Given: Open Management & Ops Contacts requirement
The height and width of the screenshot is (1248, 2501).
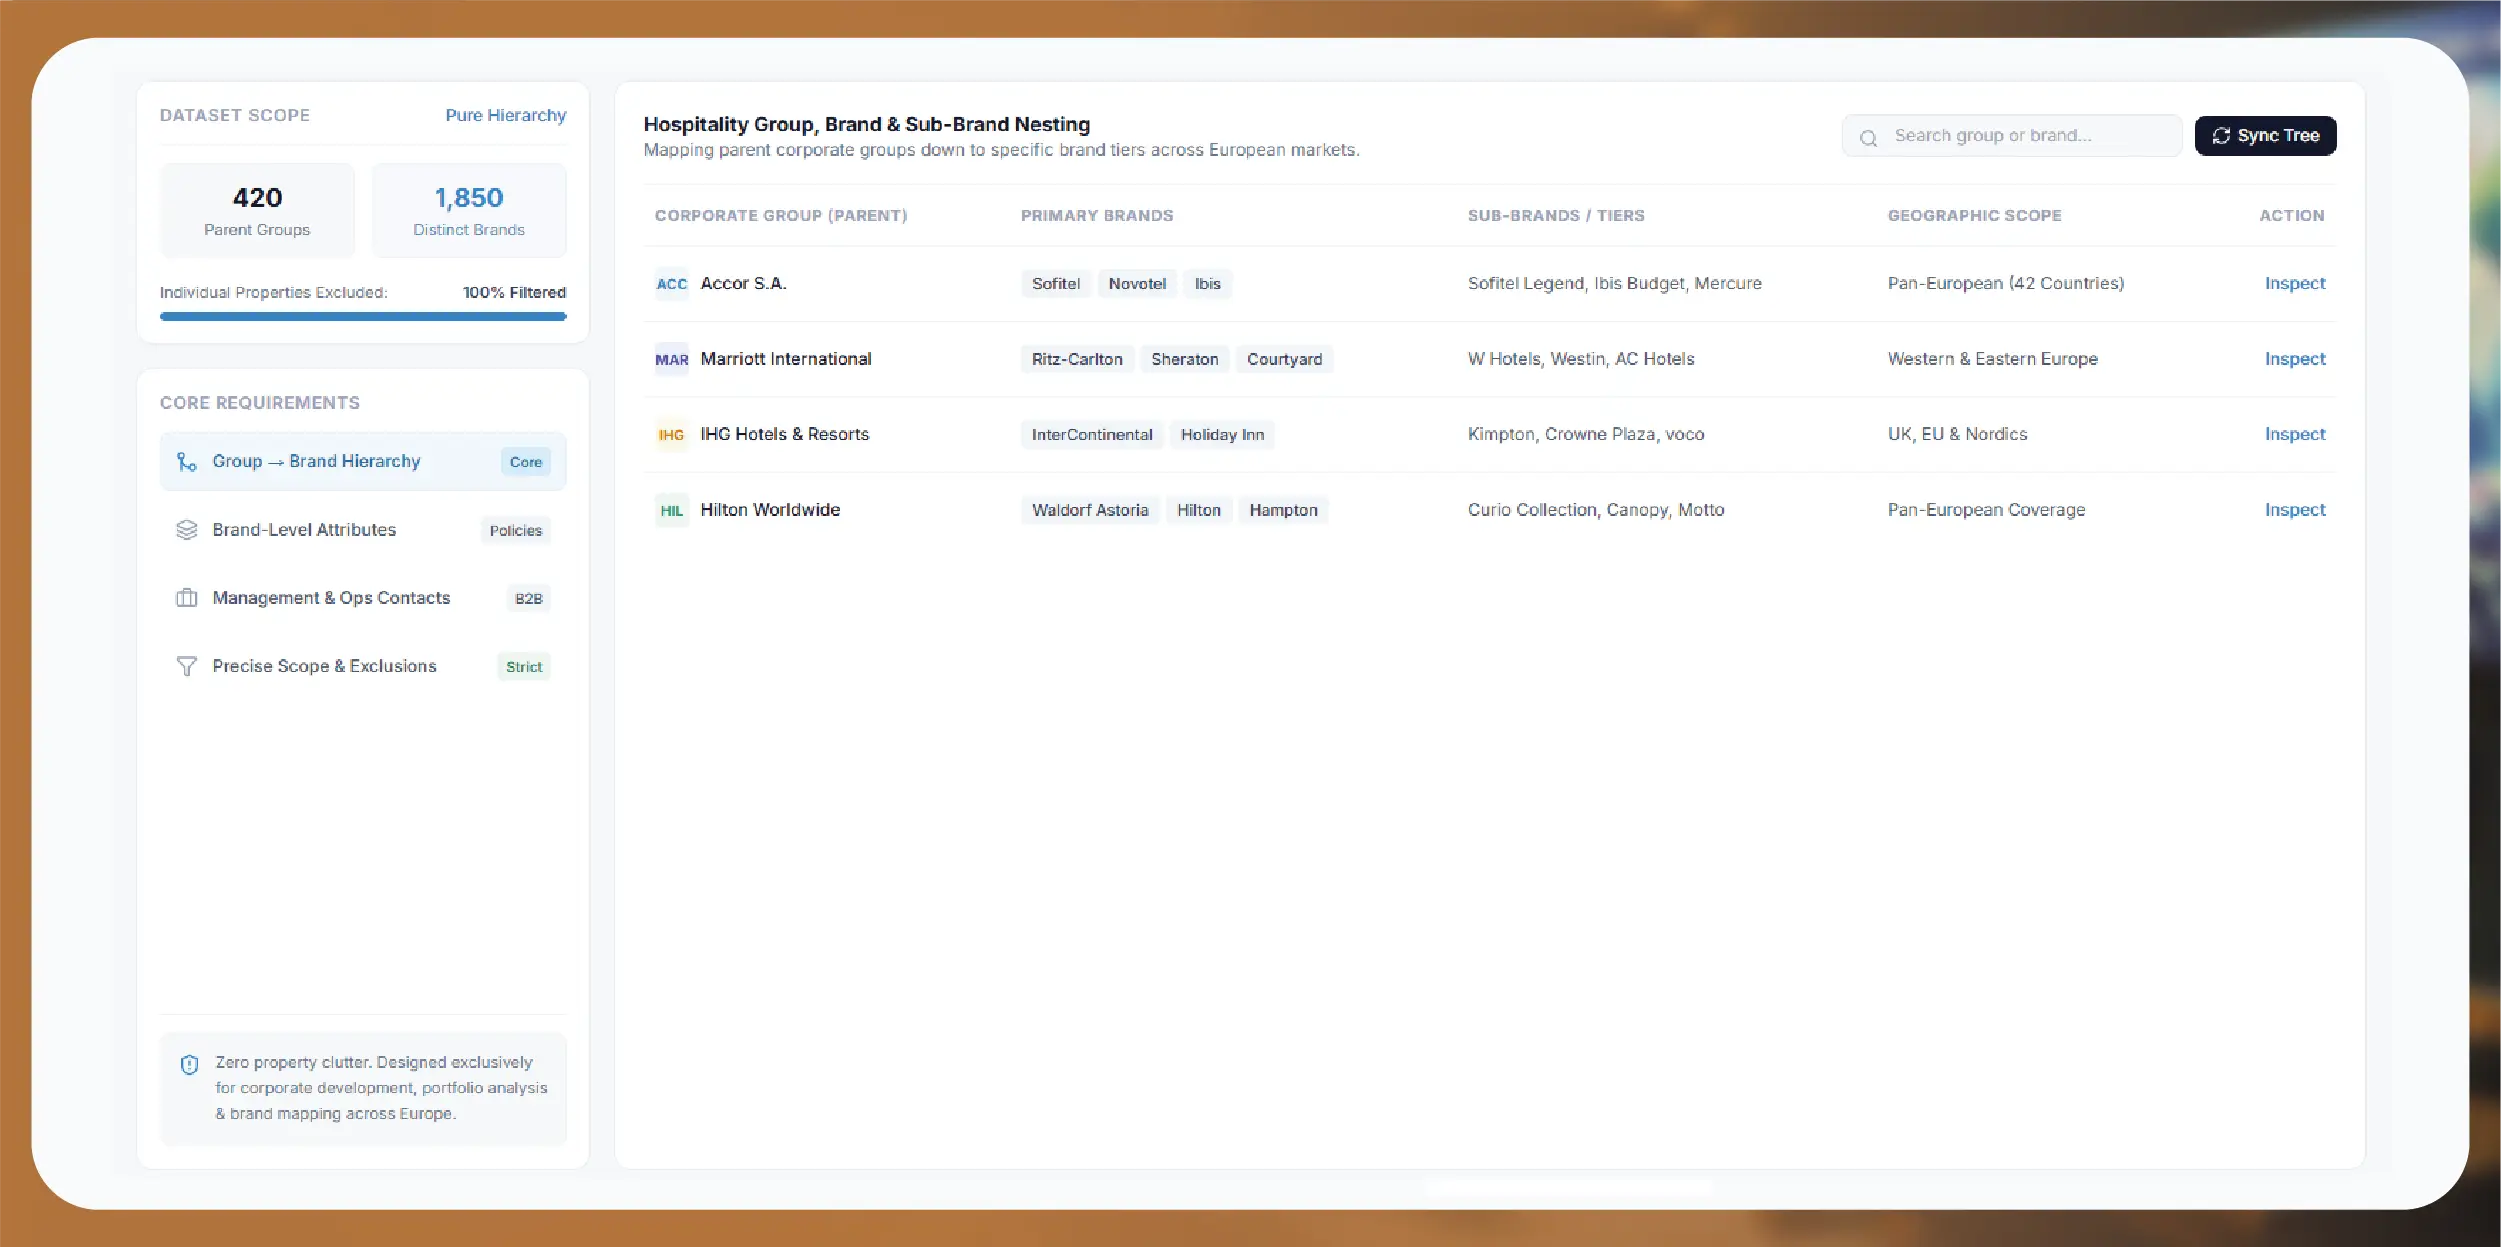Looking at the screenshot, I should (363, 598).
